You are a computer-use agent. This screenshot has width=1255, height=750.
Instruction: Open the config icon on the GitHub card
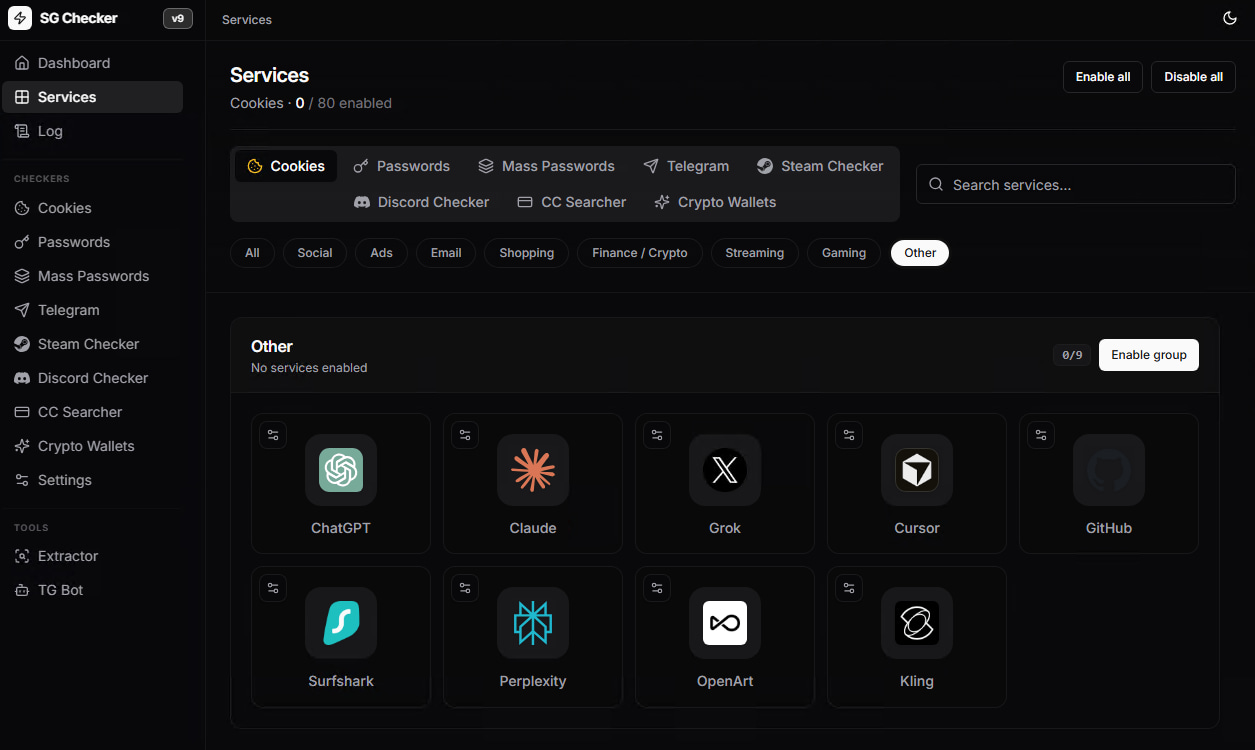coord(1041,435)
